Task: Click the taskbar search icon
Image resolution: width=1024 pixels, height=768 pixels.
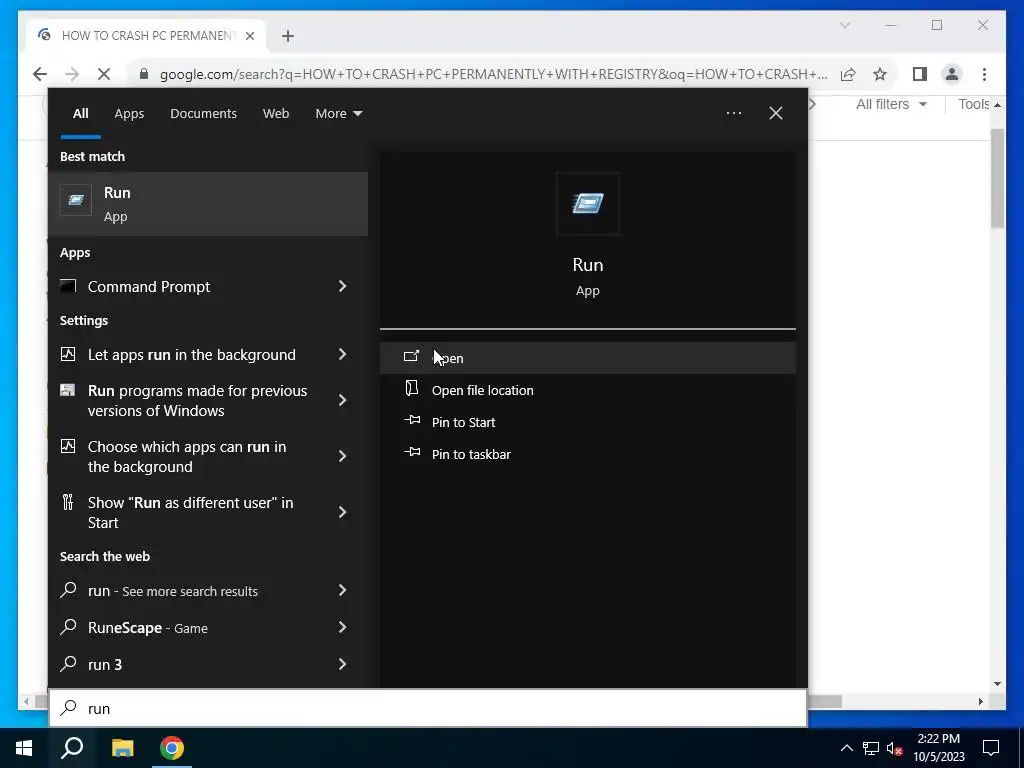Action: click(72, 748)
